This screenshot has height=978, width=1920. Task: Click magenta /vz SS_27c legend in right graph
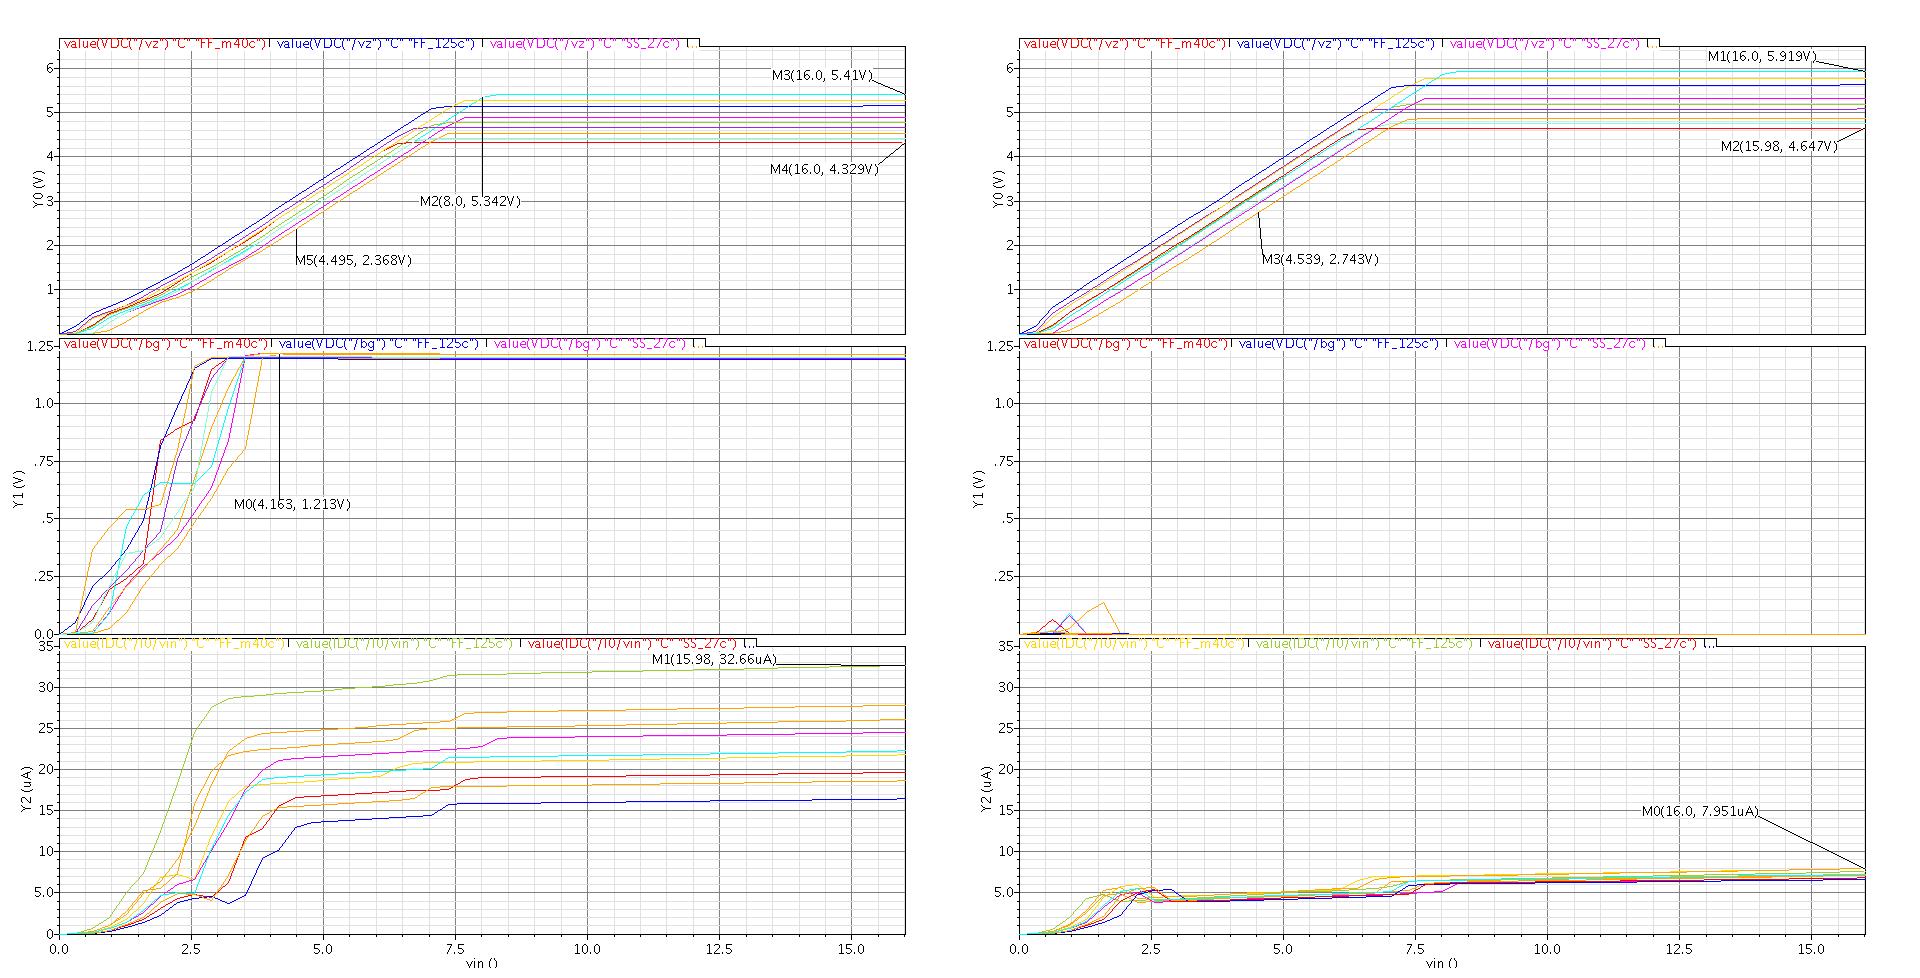pyautogui.click(x=1545, y=43)
